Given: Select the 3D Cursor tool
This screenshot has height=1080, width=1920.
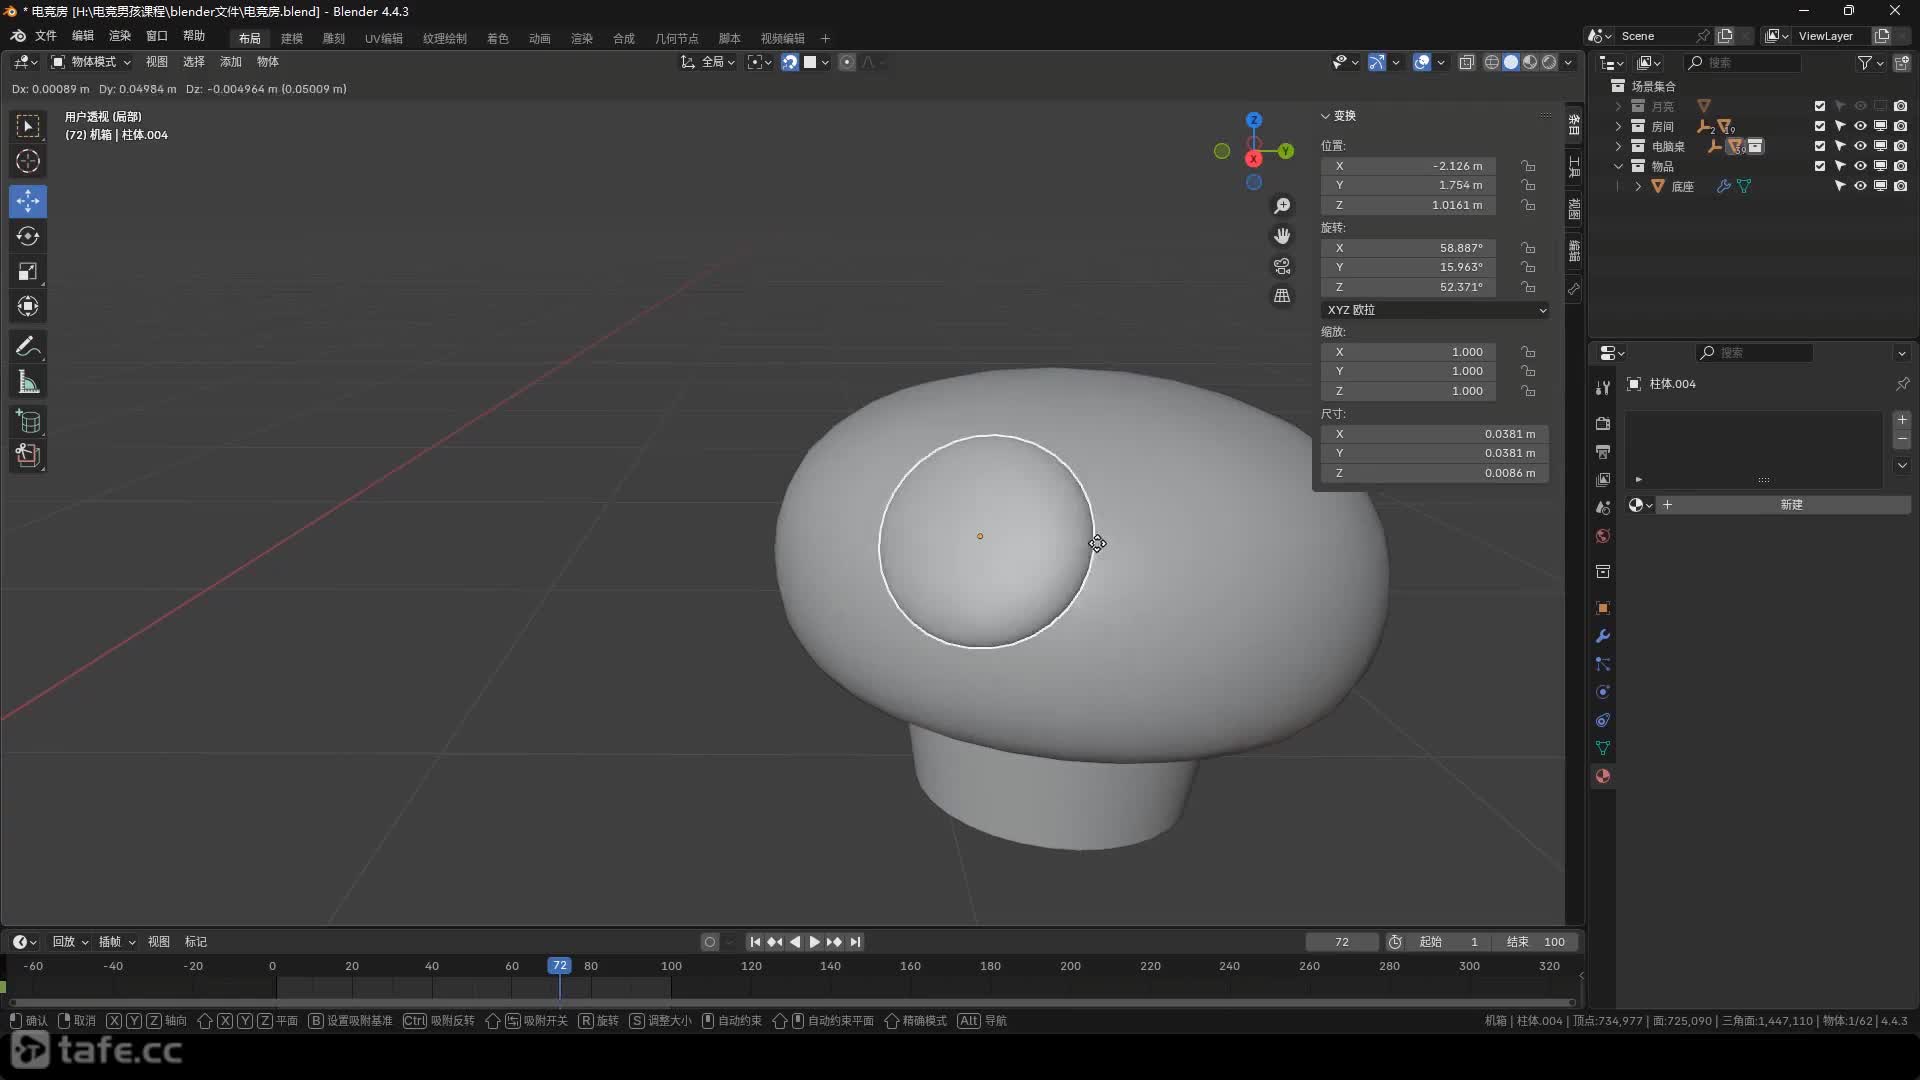Looking at the screenshot, I should [28, 162].
